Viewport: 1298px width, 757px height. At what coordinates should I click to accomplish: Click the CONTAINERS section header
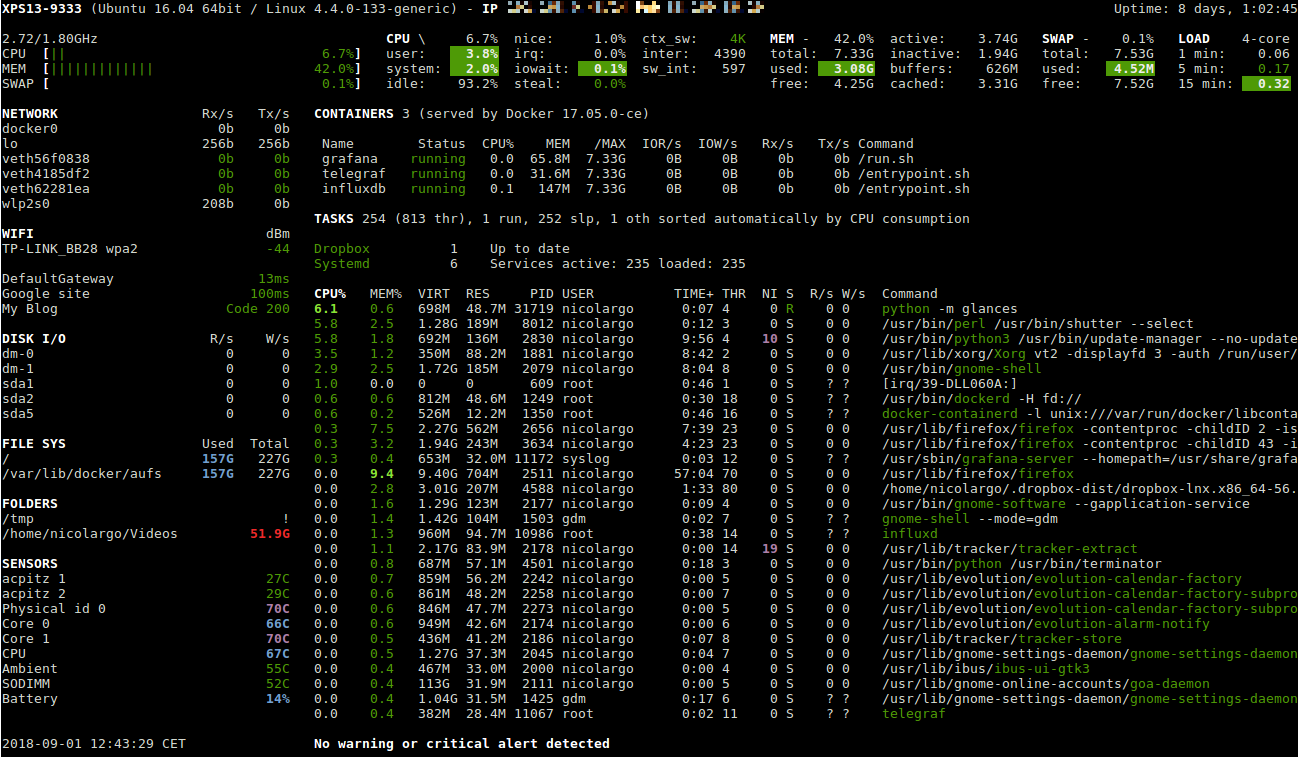pyautogui.click(x=354, y=114)
